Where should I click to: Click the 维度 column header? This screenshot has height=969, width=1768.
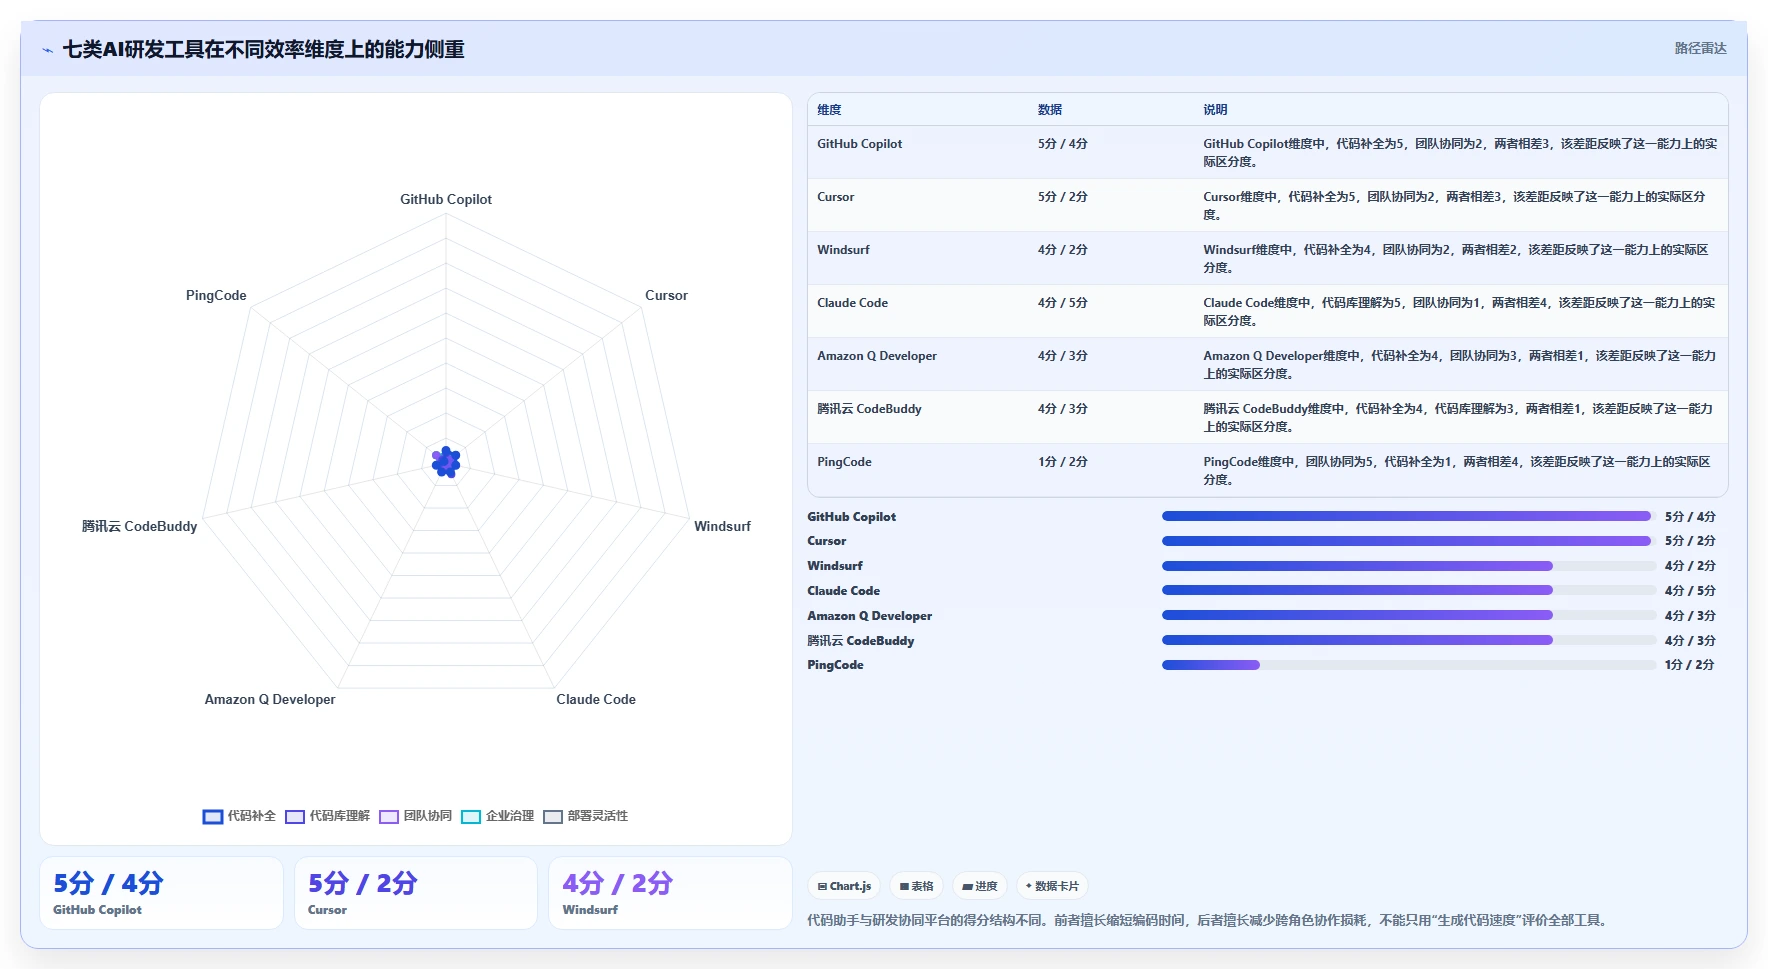click(829, 110)
